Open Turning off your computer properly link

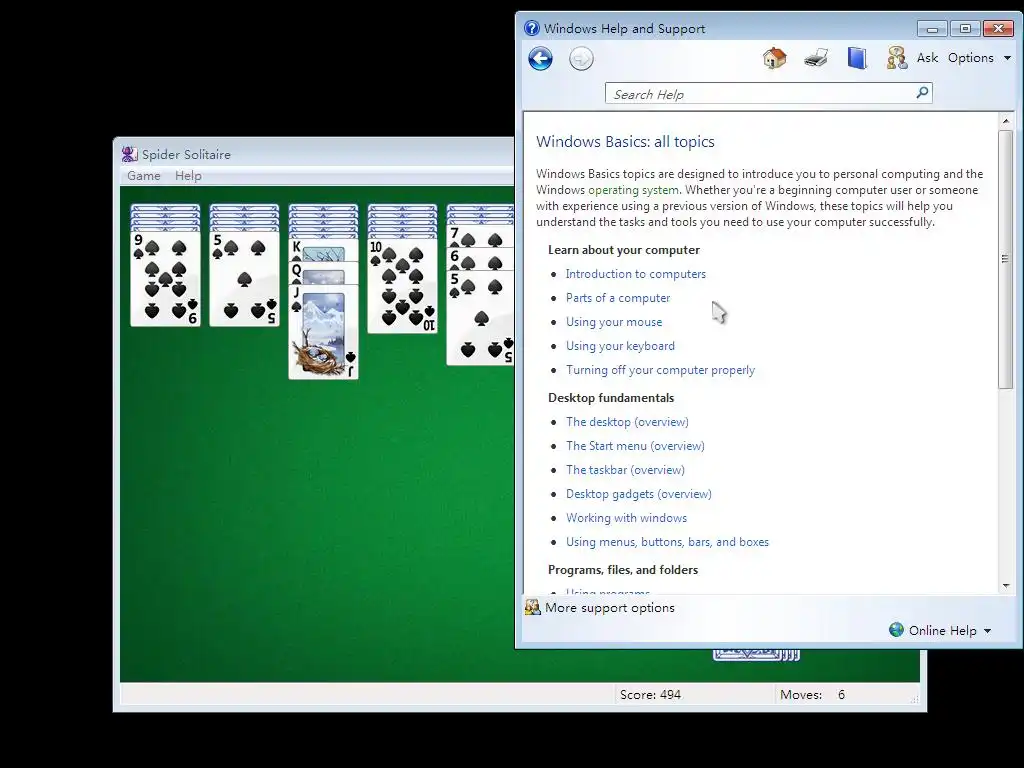[x=660, y=370]
